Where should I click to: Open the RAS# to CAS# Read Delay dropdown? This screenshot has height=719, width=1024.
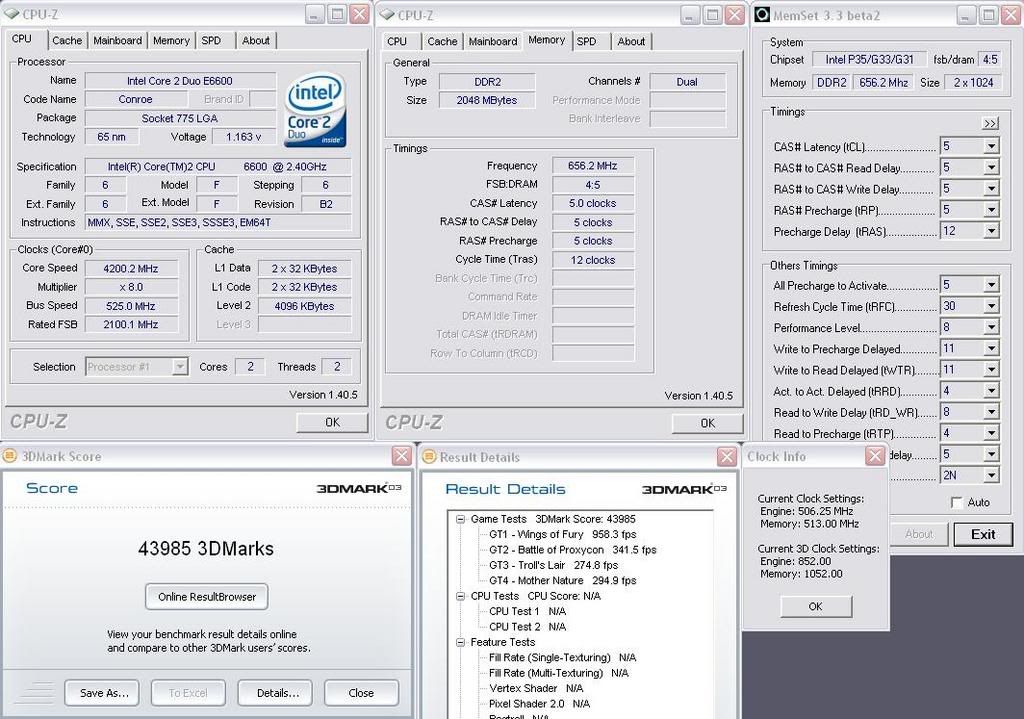pyautogui.click(x=991, y=167)
